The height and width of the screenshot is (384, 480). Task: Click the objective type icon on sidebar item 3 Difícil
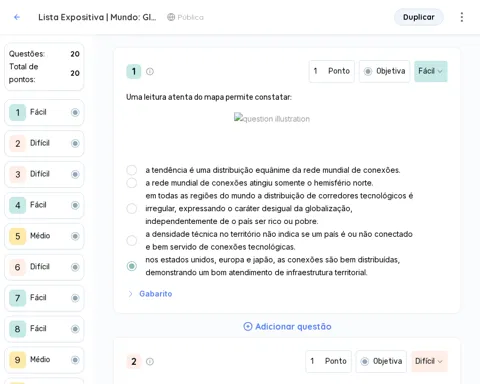tap(75, 174)
